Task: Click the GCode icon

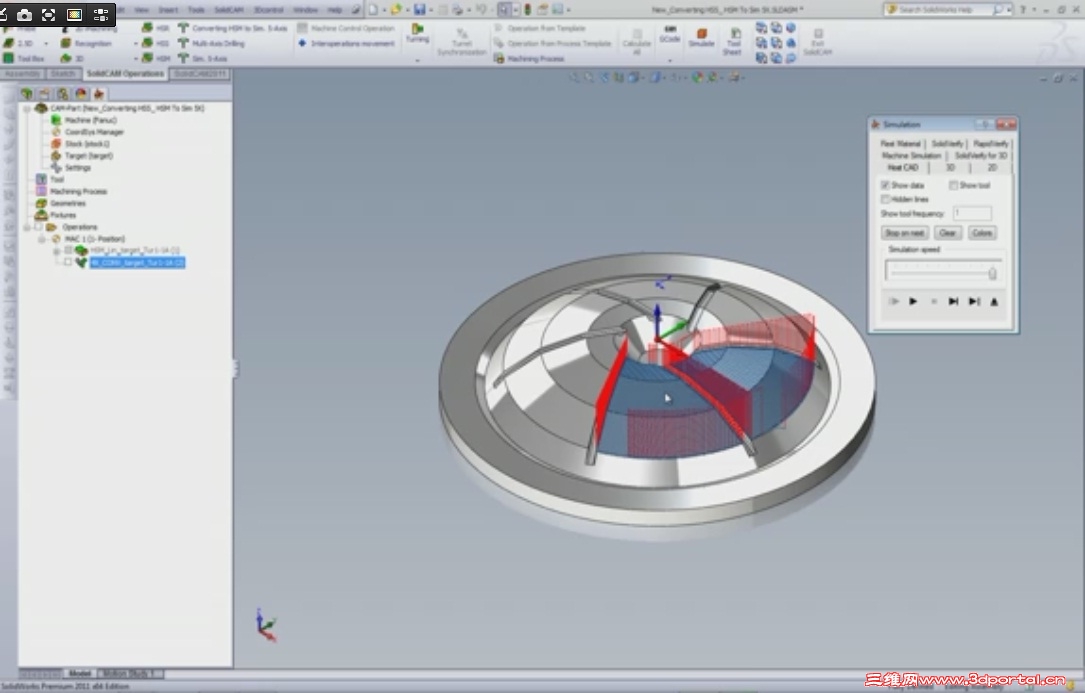Action: pyautogui.click(x=670, y=34)
